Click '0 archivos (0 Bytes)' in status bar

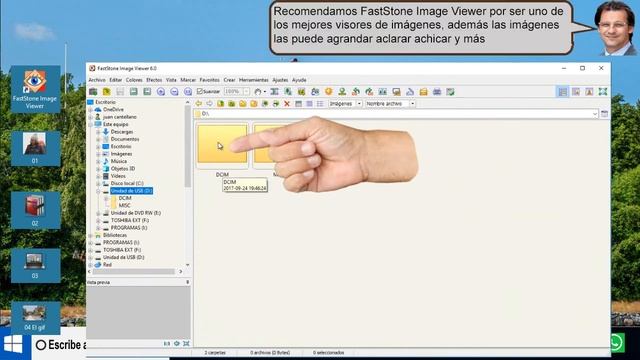click(x=270, y=353)
